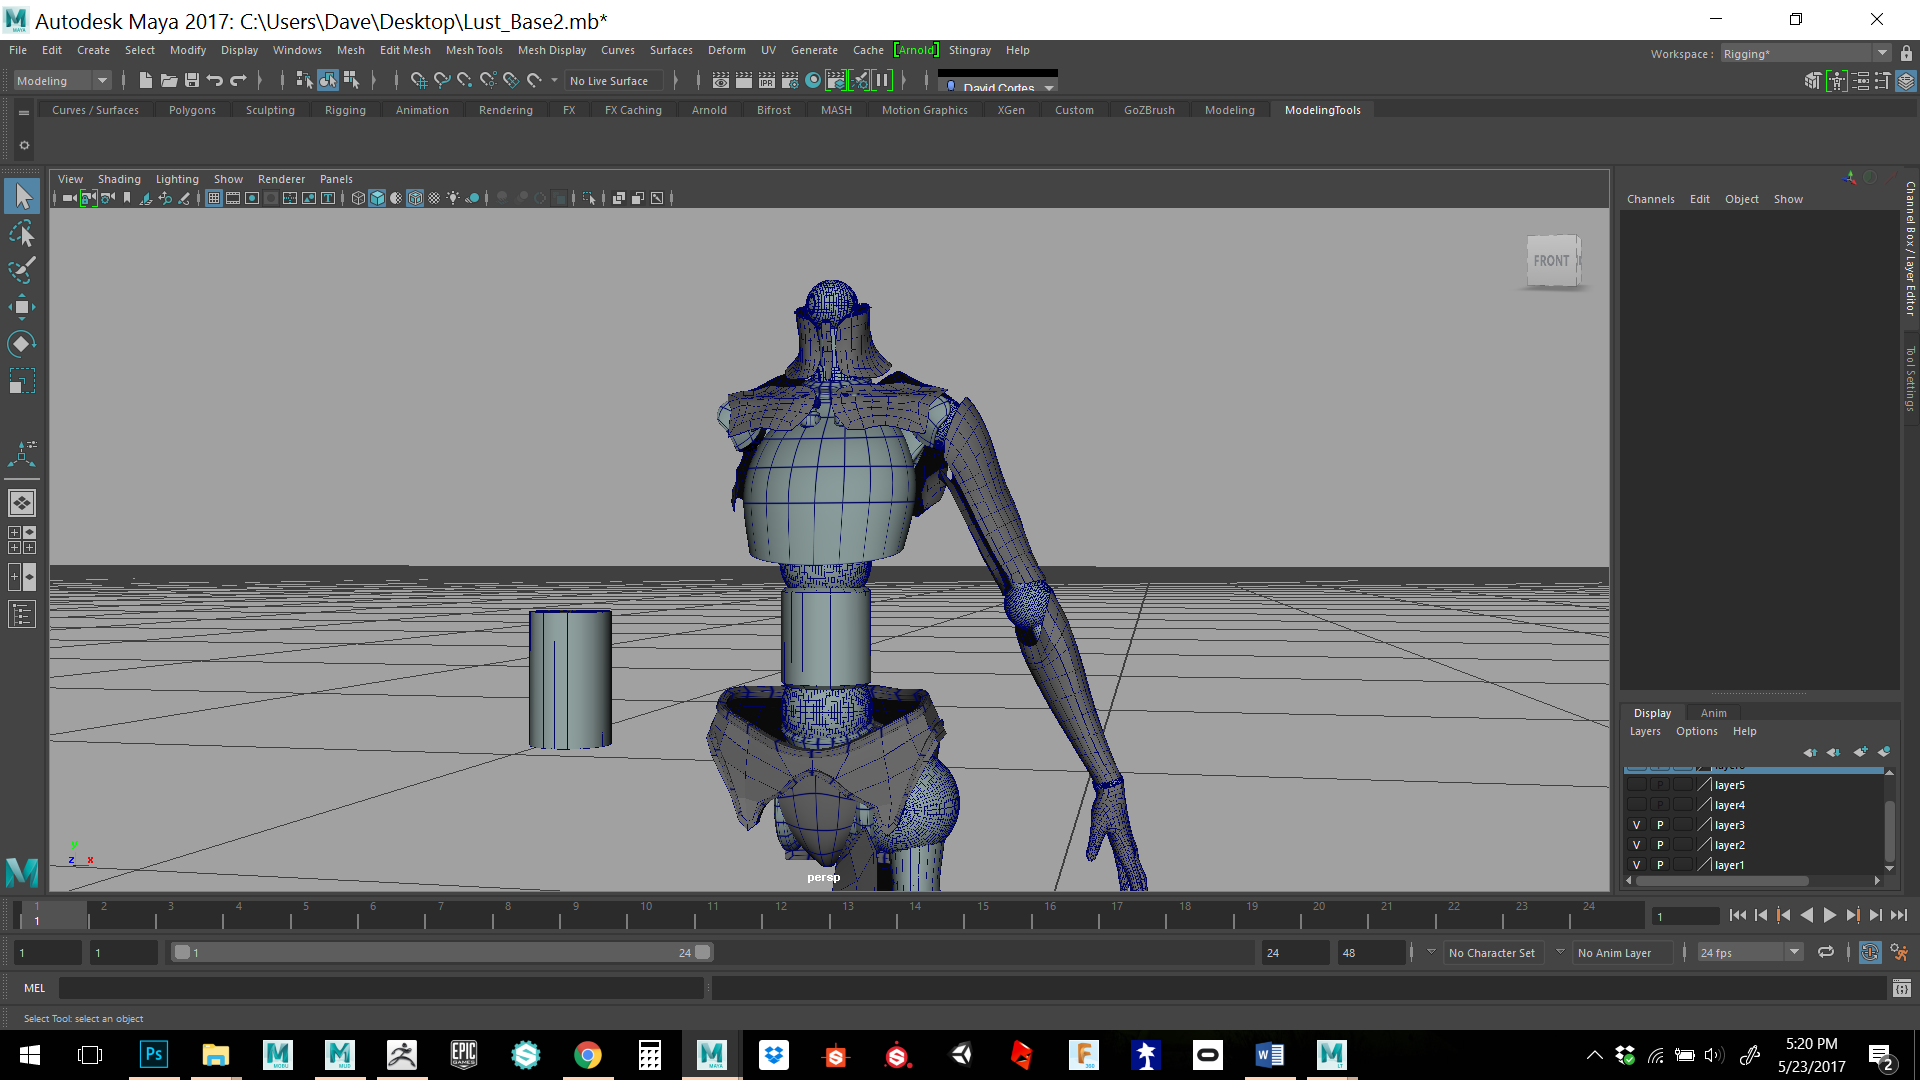Open the Deform menu
The image size is (1920, 1080).
click(x=727, y=50)
